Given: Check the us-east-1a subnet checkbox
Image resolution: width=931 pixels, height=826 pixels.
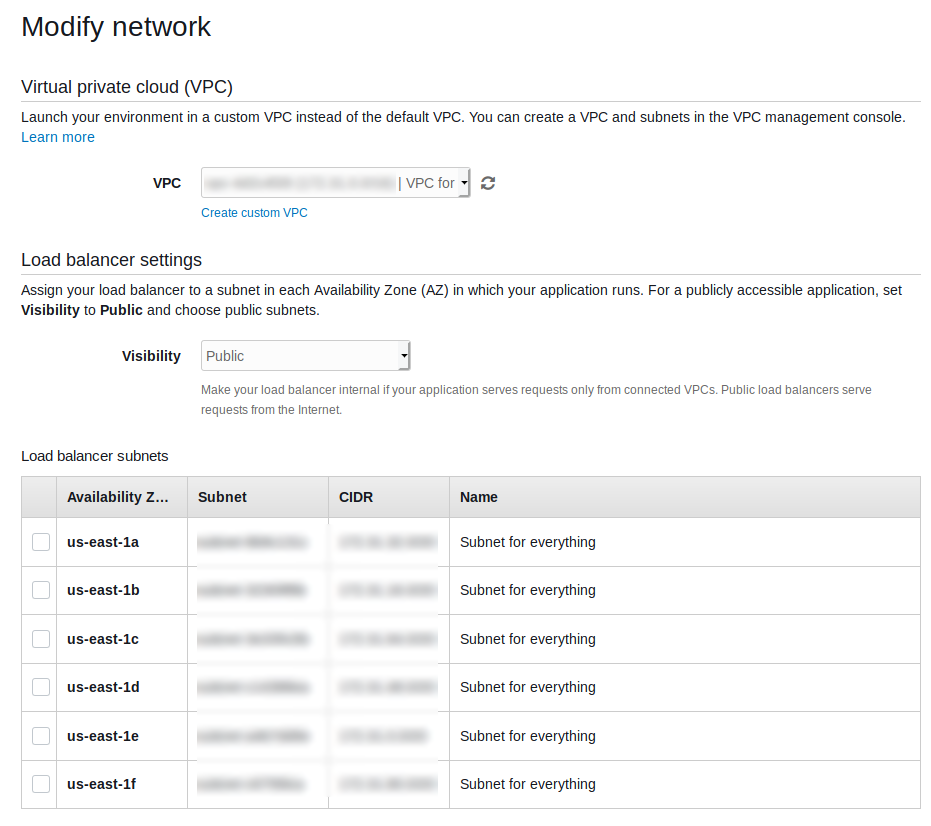Looking at the screenshot, I should click(40, 542).
